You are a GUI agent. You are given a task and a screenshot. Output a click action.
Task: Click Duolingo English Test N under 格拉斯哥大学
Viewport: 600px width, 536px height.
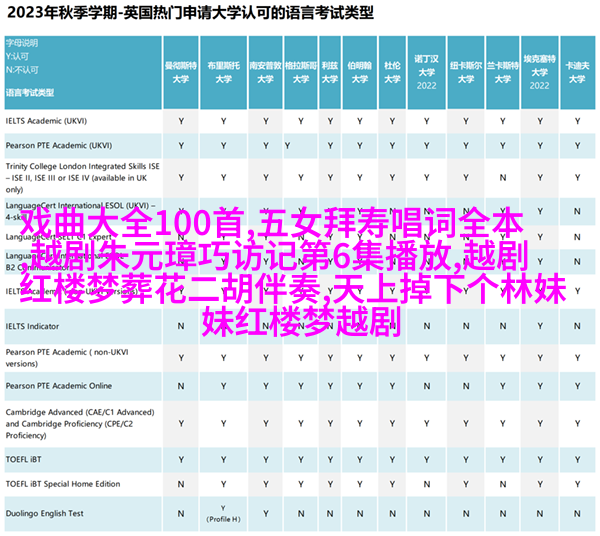click(301, 514)
